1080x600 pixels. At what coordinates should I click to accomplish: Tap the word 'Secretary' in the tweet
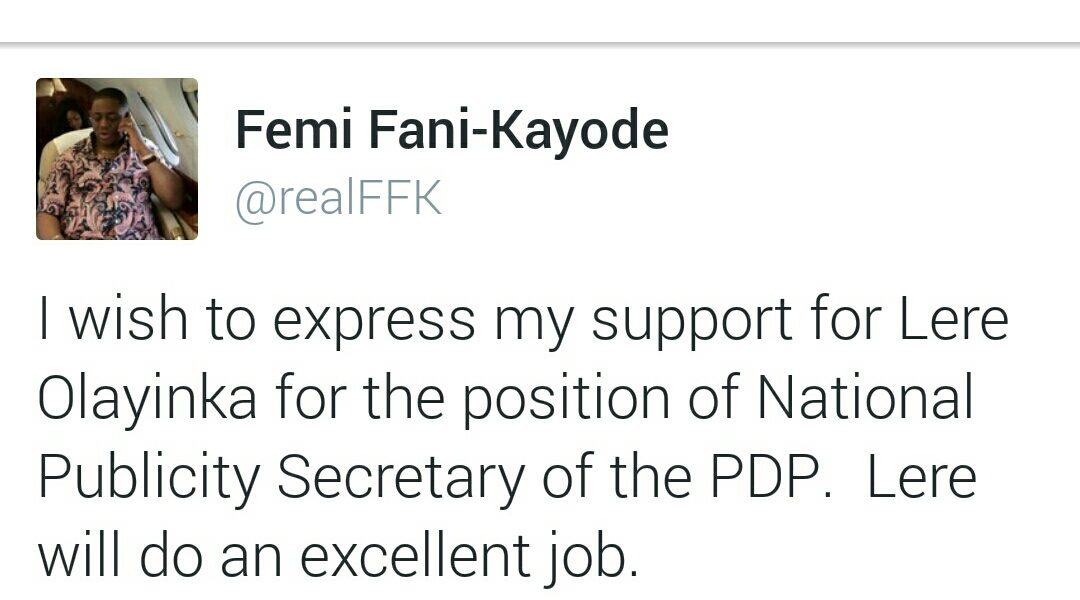click(401, 477)
